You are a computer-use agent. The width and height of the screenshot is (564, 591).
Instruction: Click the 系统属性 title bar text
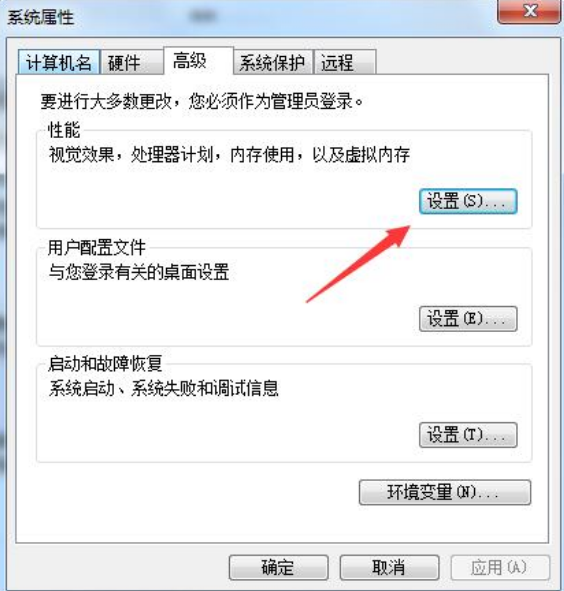pyautogui.click(x=41, y=17)
